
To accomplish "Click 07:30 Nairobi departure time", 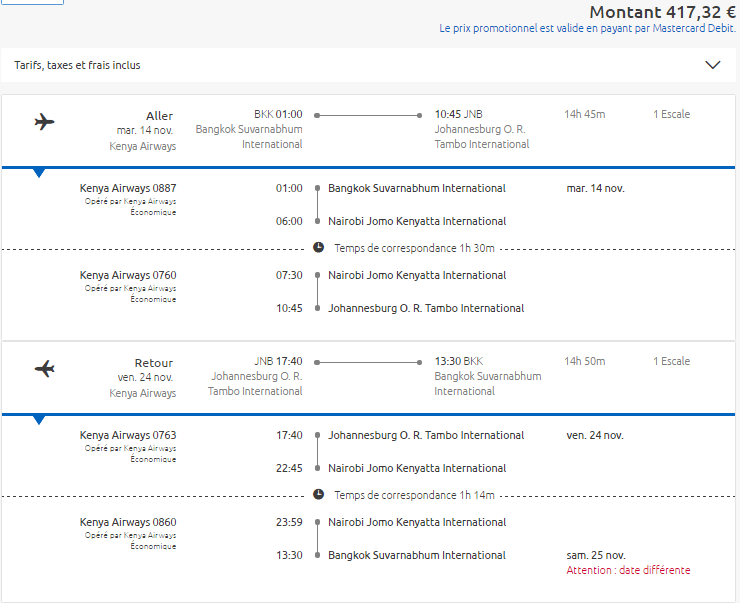I will pos(289,275).
